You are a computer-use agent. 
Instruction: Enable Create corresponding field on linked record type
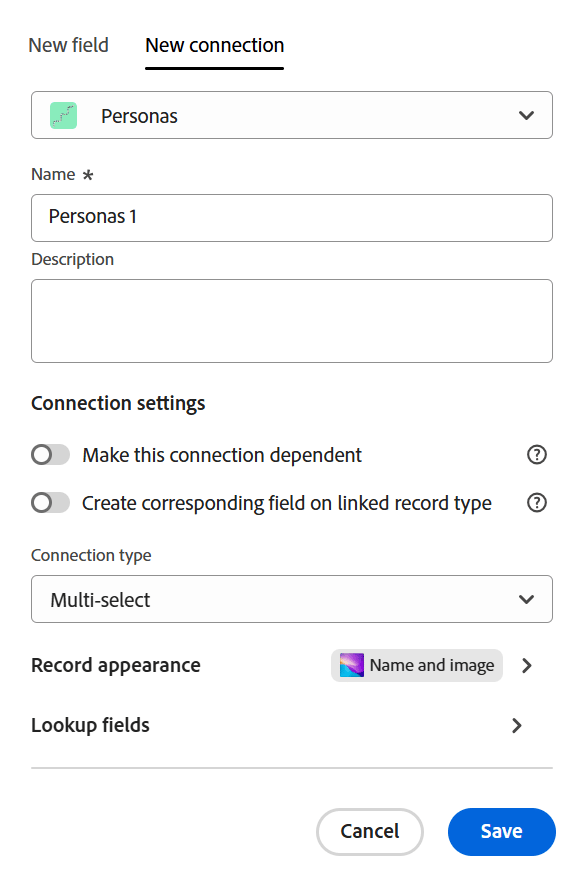click(x=50, y=502)
